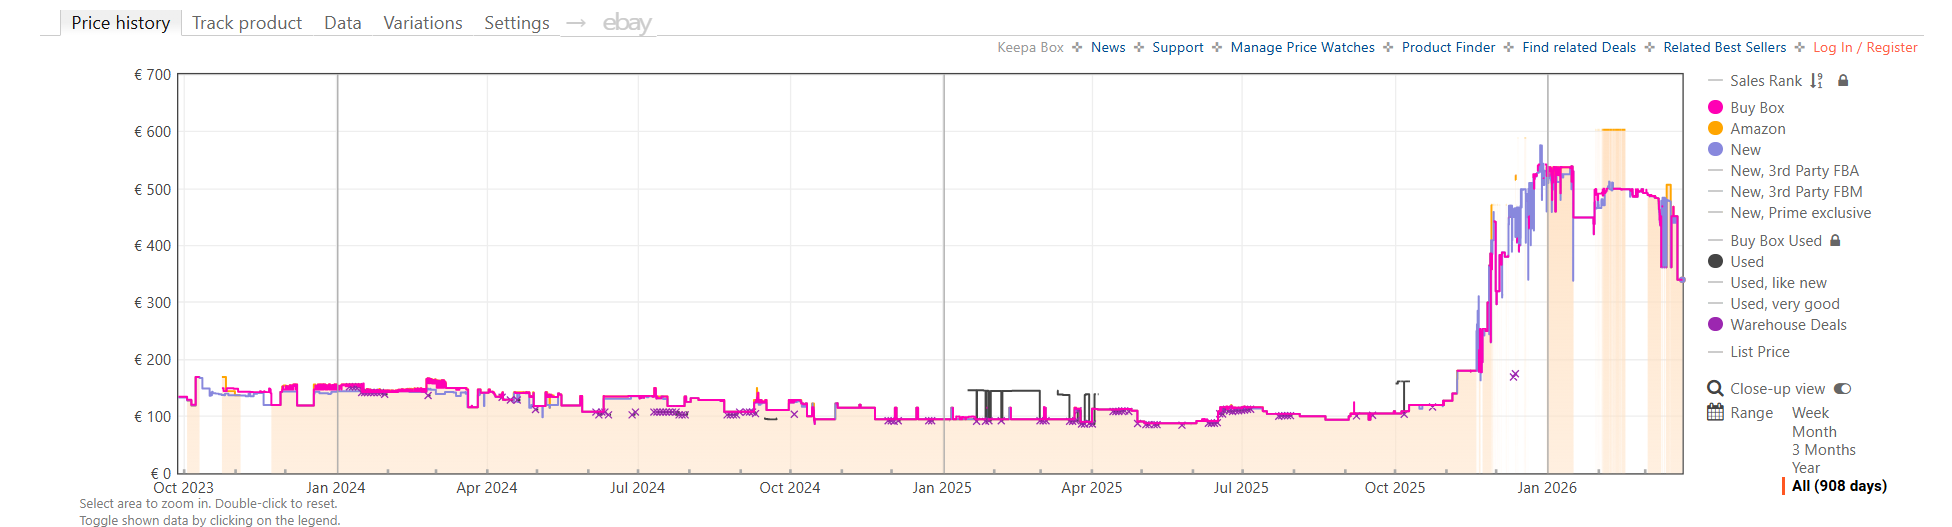Click the Range calendar icon

tap(1715, 413)
